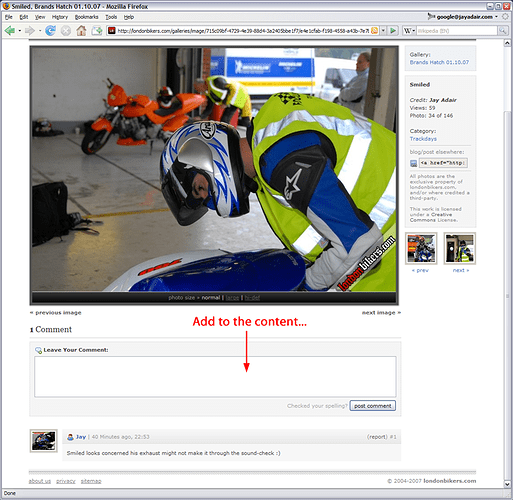Click the Google account flag icon
The height and width of the screenshot is (500, 513).
[431, 16]
